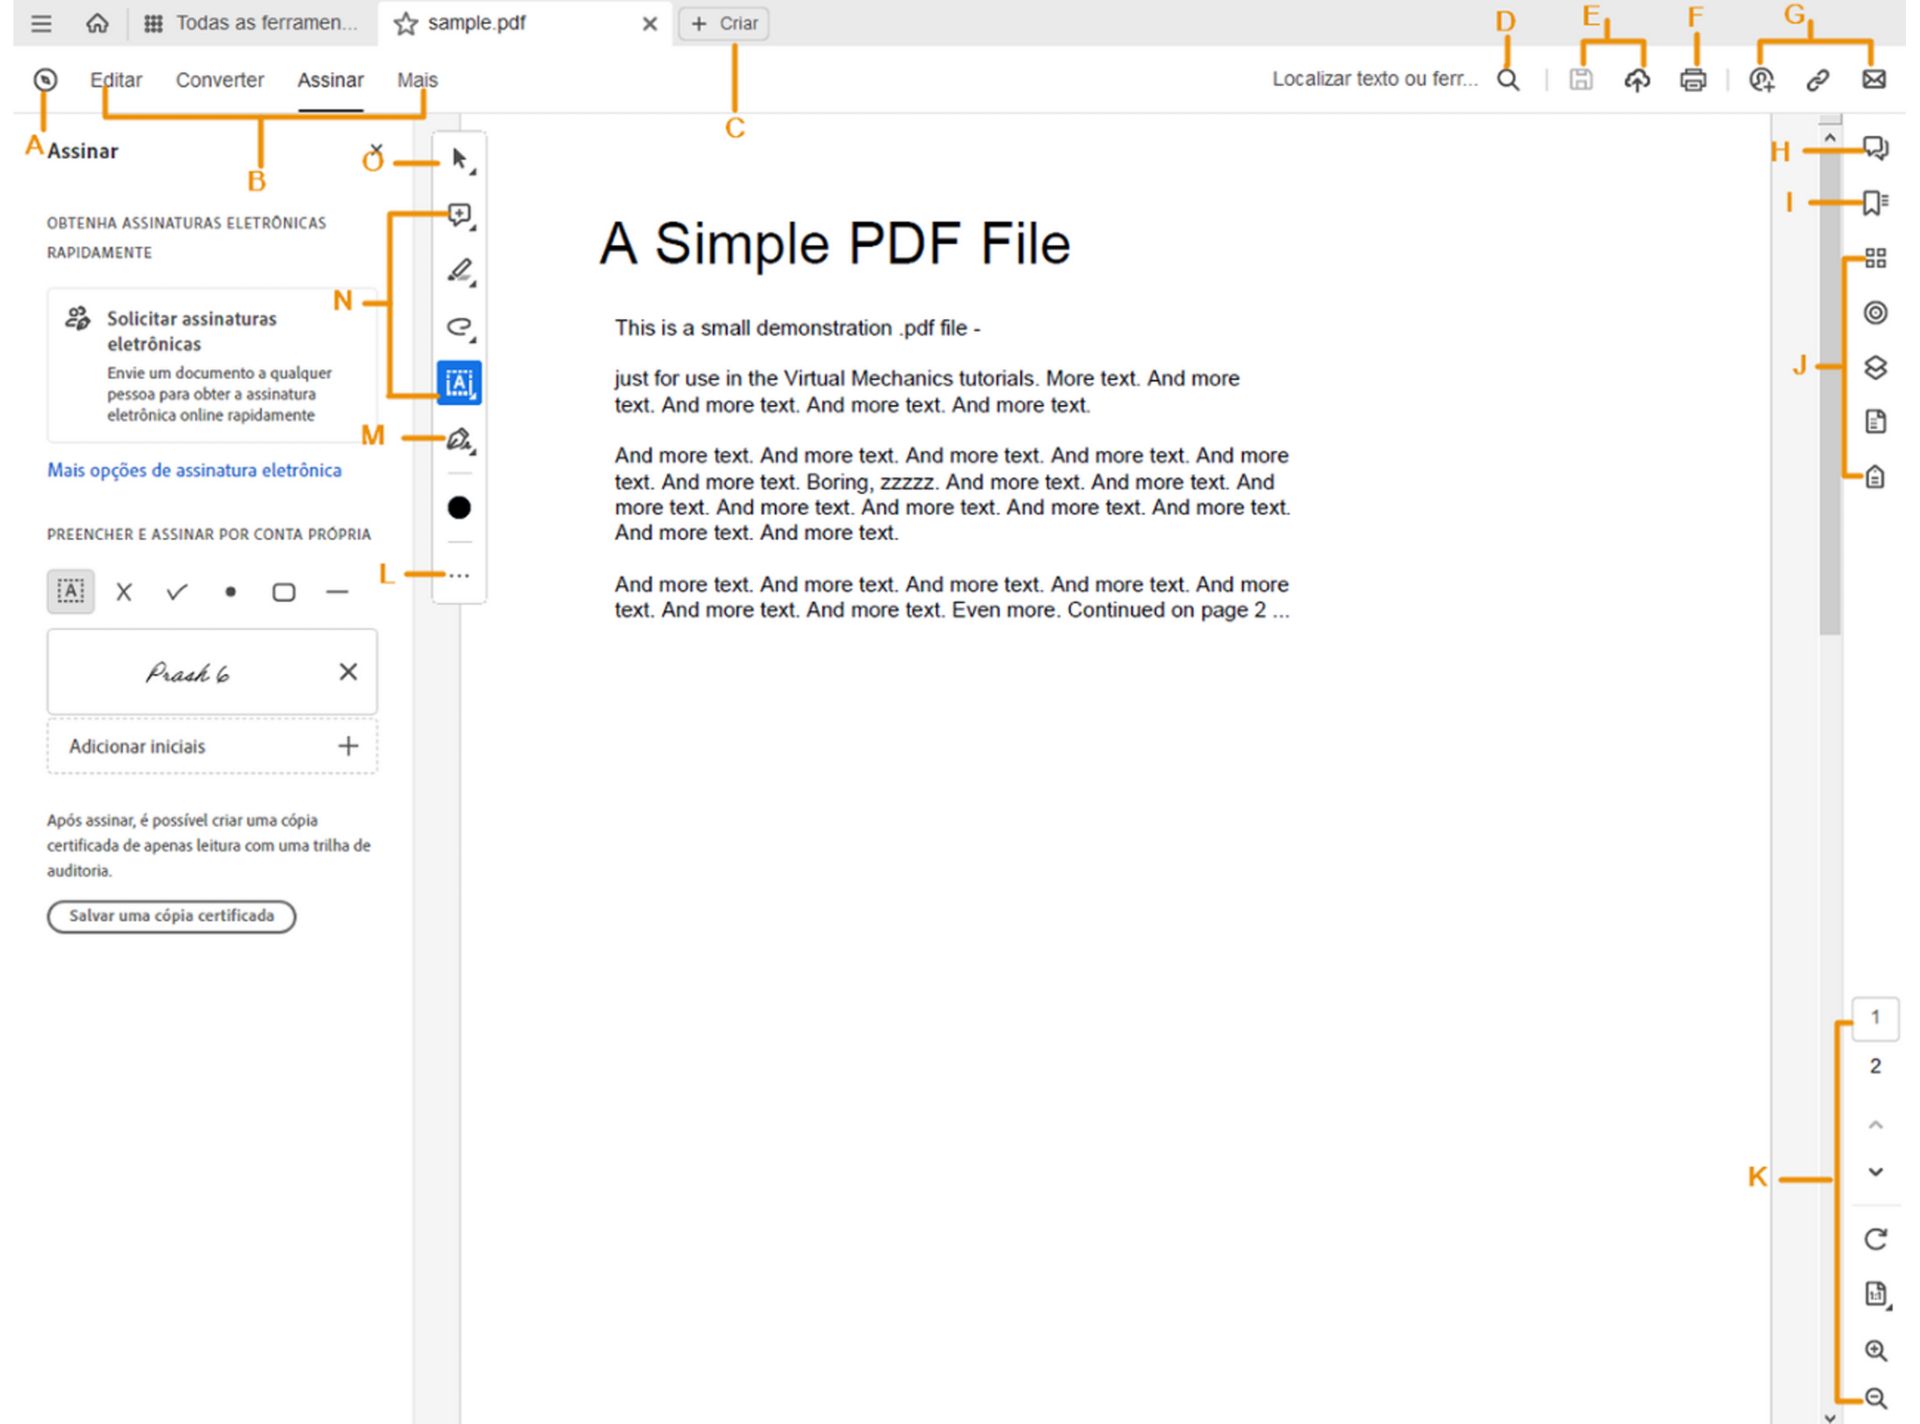The height and width of the screenshot is (1424, 1920).
Task: Click the print icon in top toolbar
Action: coord(1692,80)
